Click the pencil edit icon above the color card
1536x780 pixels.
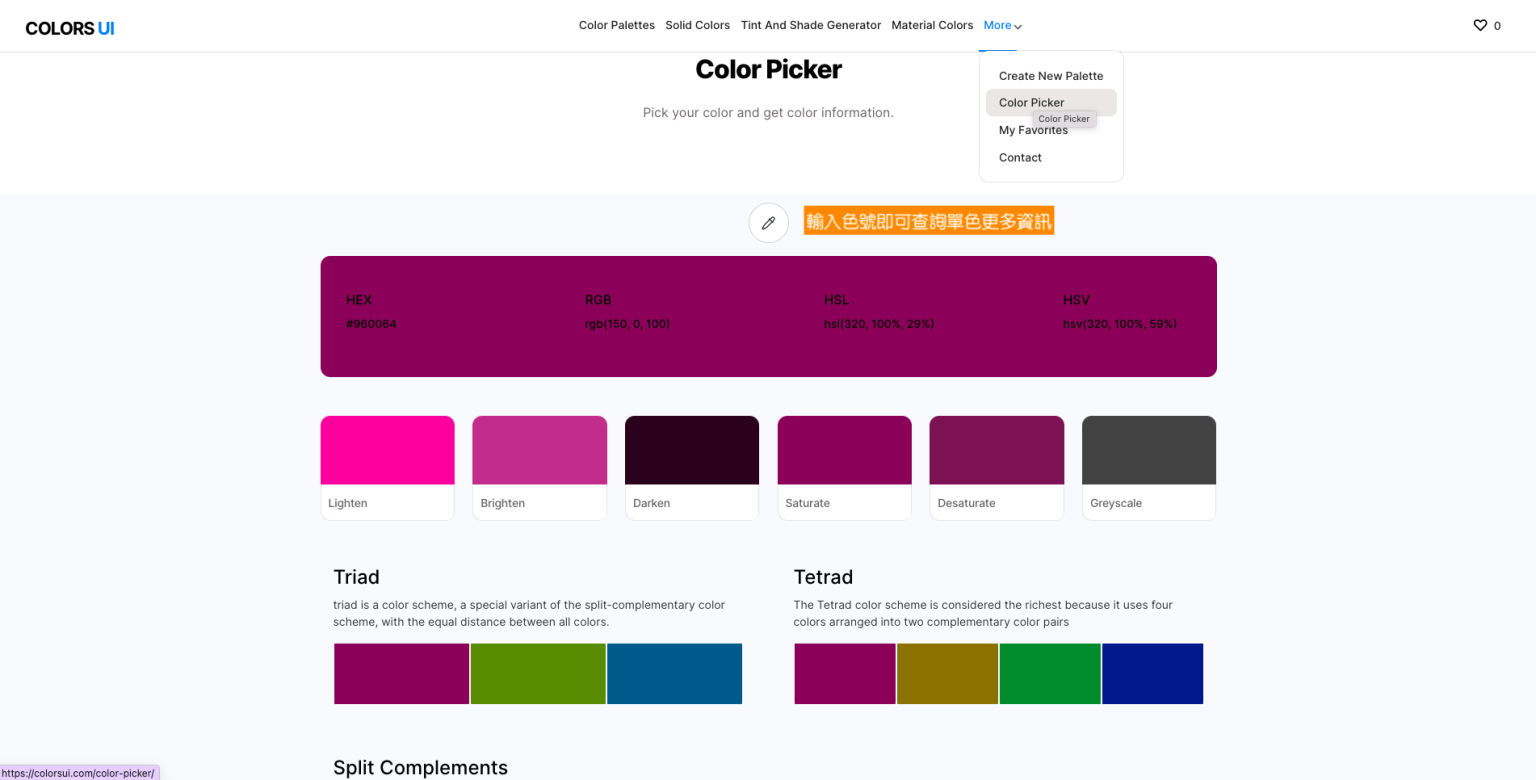click(x=768, y=222)
